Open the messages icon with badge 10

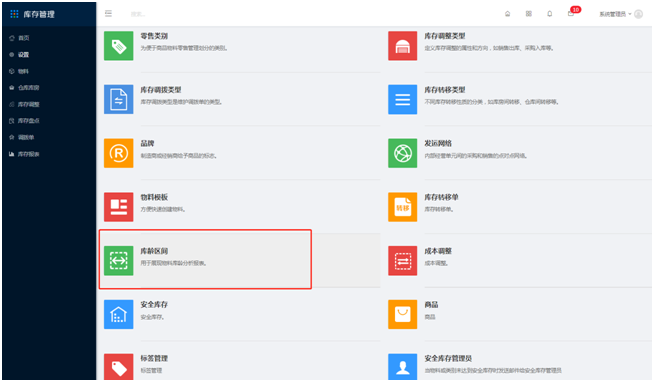point(571,13)
